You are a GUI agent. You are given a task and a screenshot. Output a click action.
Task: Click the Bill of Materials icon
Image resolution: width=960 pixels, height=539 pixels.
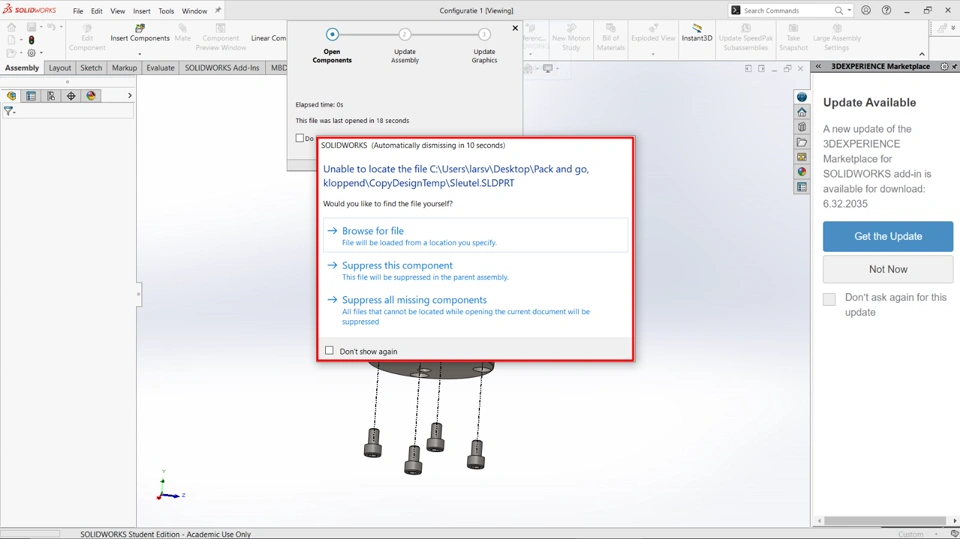[x=610, y=28]
